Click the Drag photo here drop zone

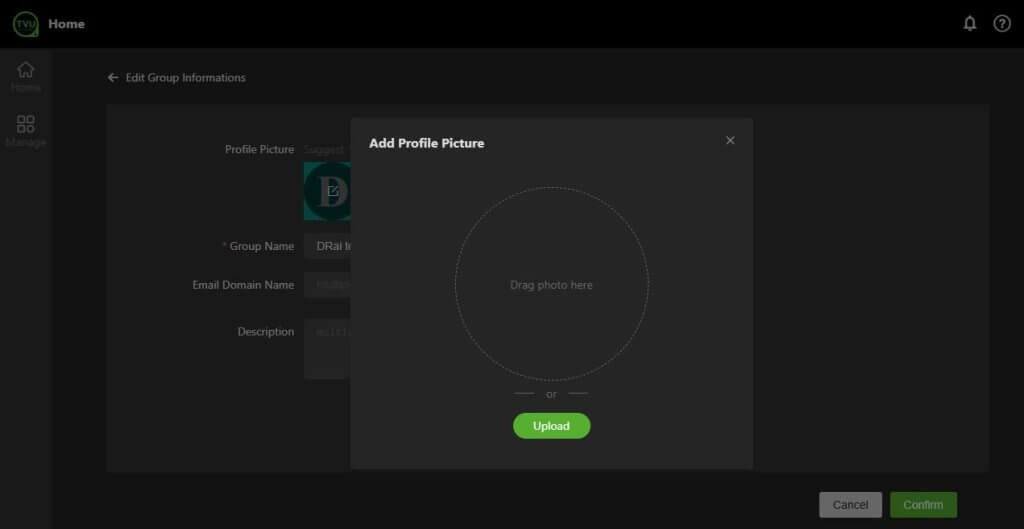coord(551,285)
